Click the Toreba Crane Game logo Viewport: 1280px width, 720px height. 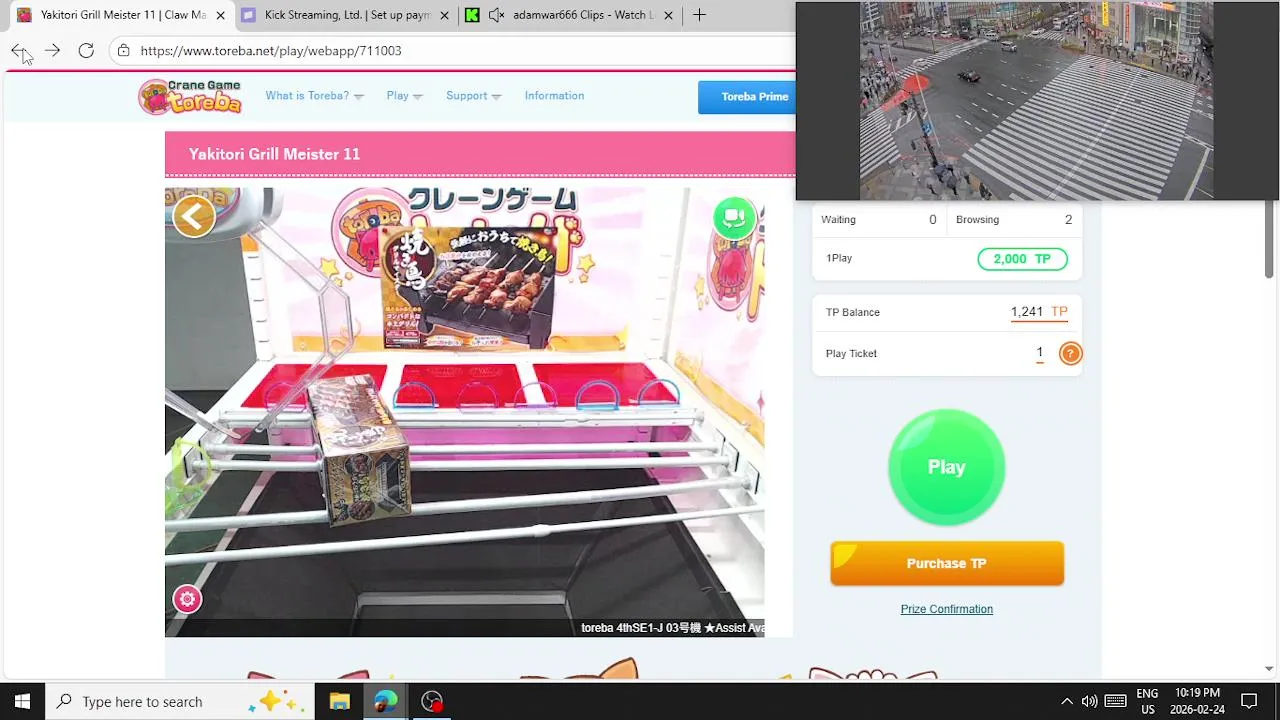click(x=190, y=96)
